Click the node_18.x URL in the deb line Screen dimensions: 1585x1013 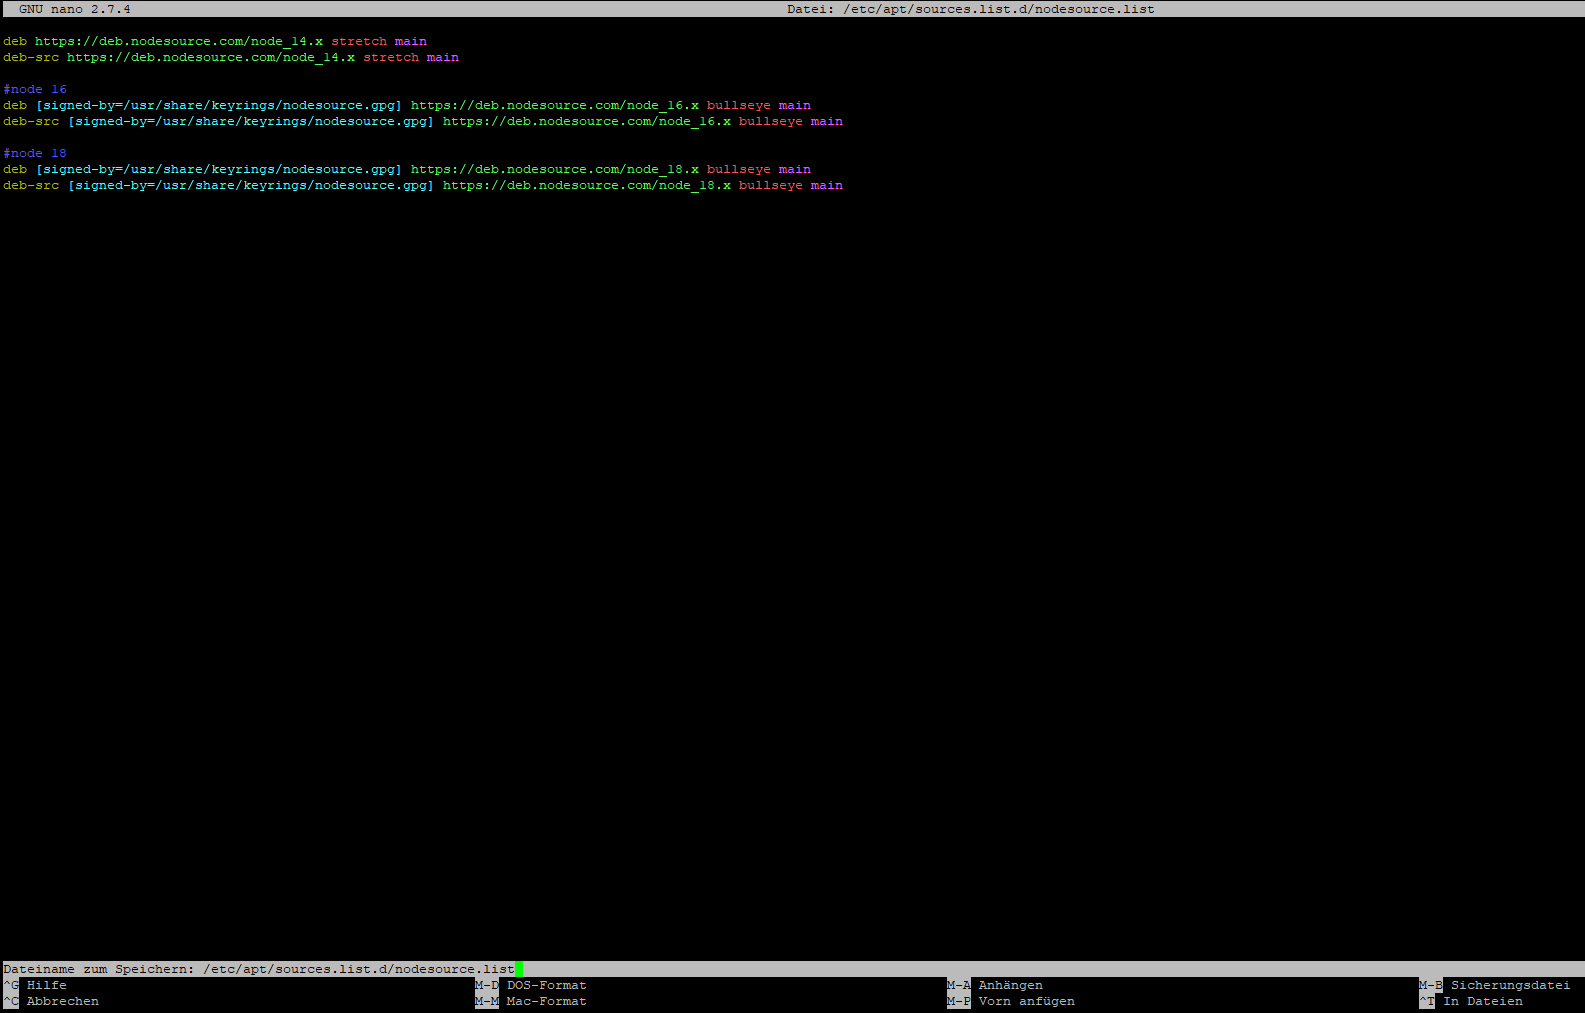[555, 169]
